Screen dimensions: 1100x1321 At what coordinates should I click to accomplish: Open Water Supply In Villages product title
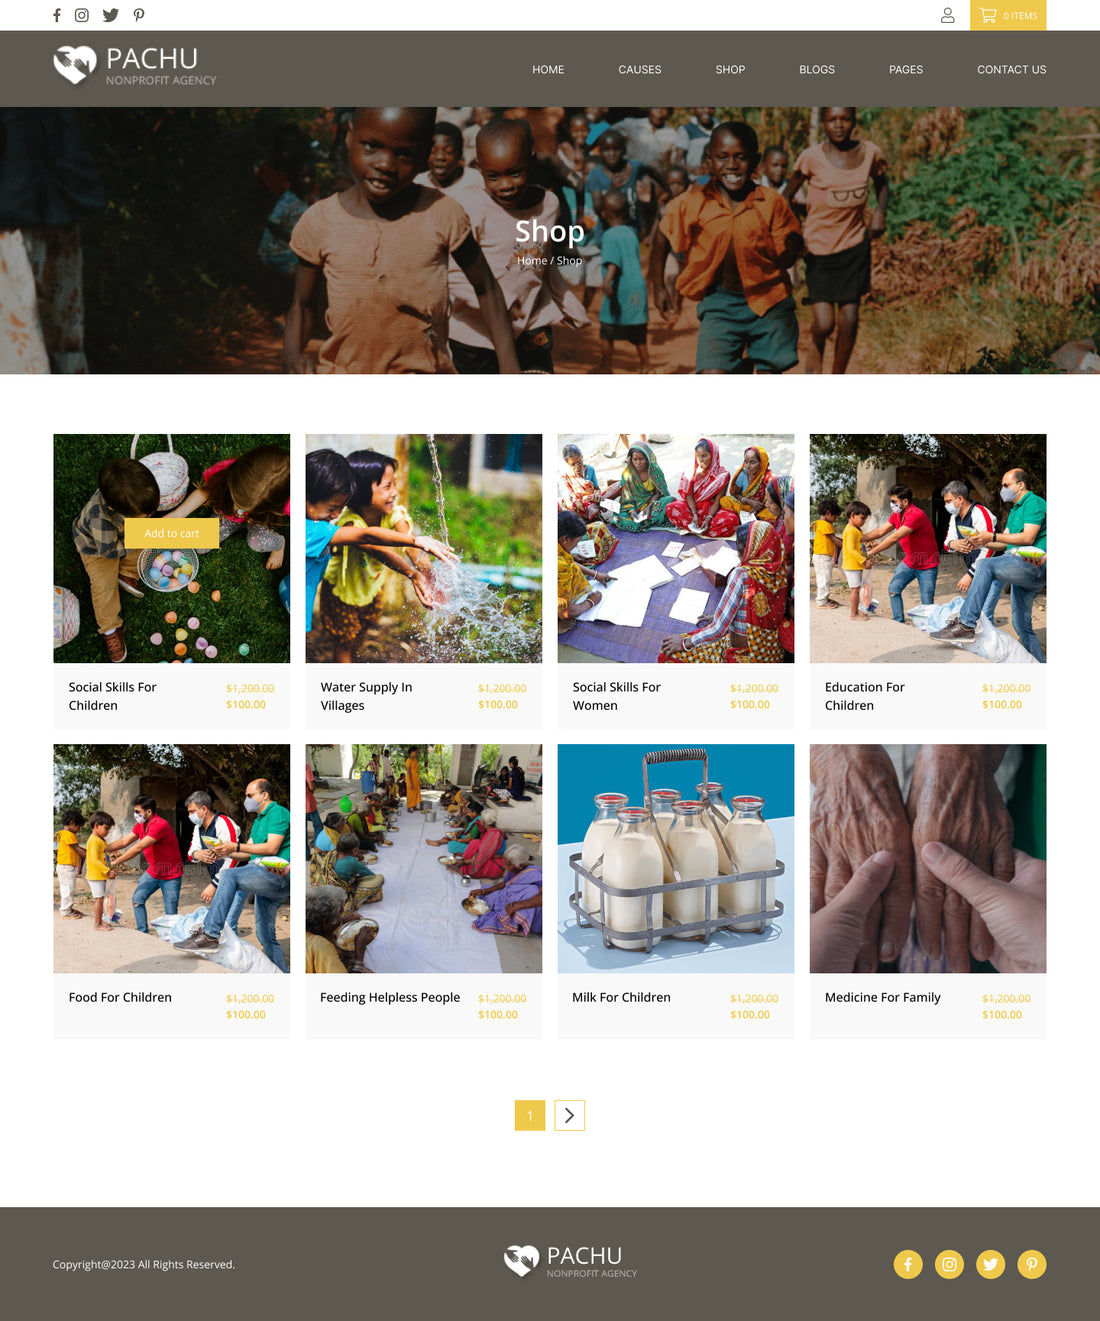pos(367,696)
